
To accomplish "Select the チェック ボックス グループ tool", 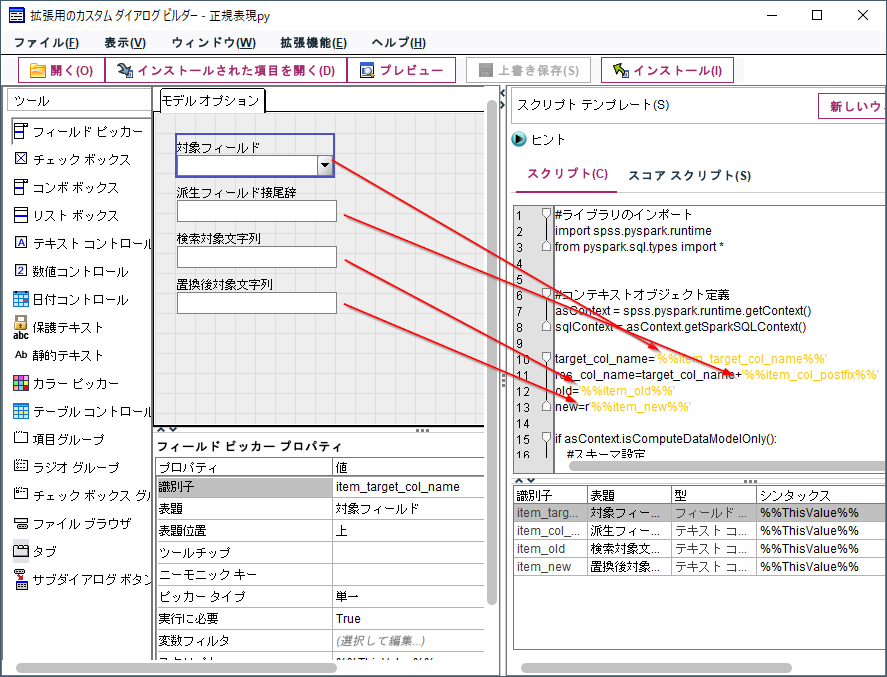I will click(x=83, y=495).
